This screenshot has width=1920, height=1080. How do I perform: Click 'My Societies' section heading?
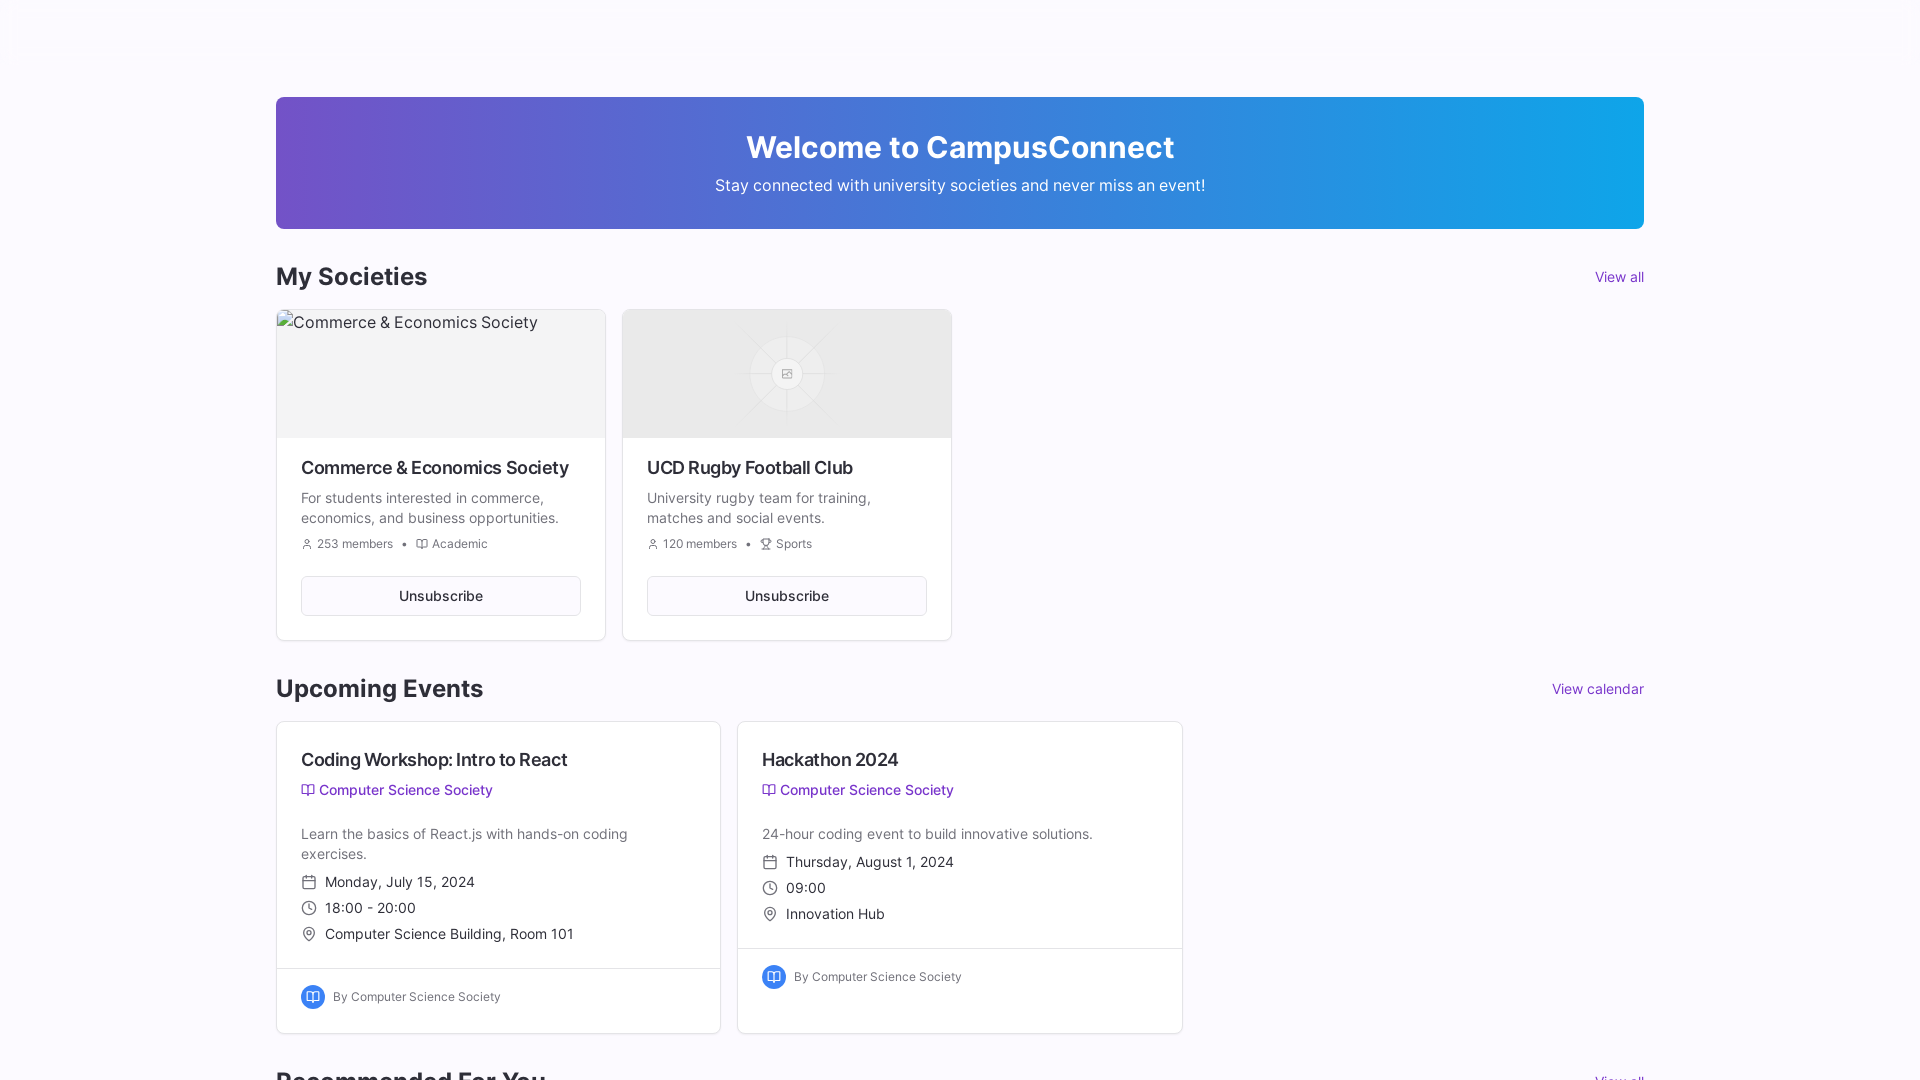(352, 277)
